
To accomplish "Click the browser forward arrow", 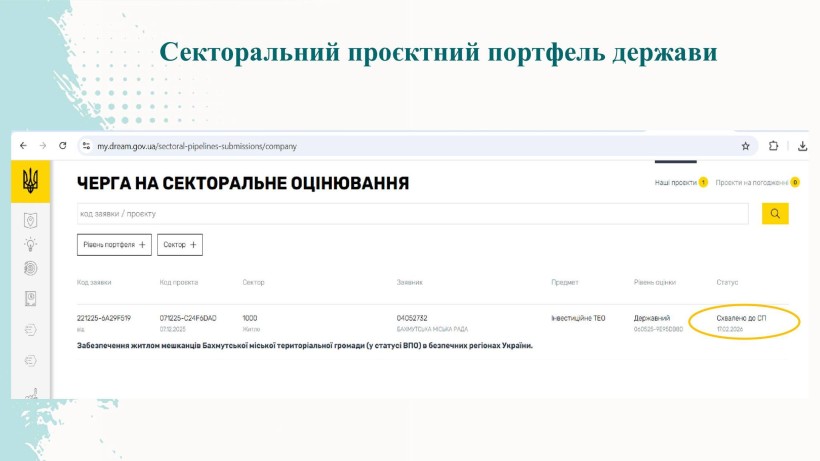I will [x=43, y=146].
